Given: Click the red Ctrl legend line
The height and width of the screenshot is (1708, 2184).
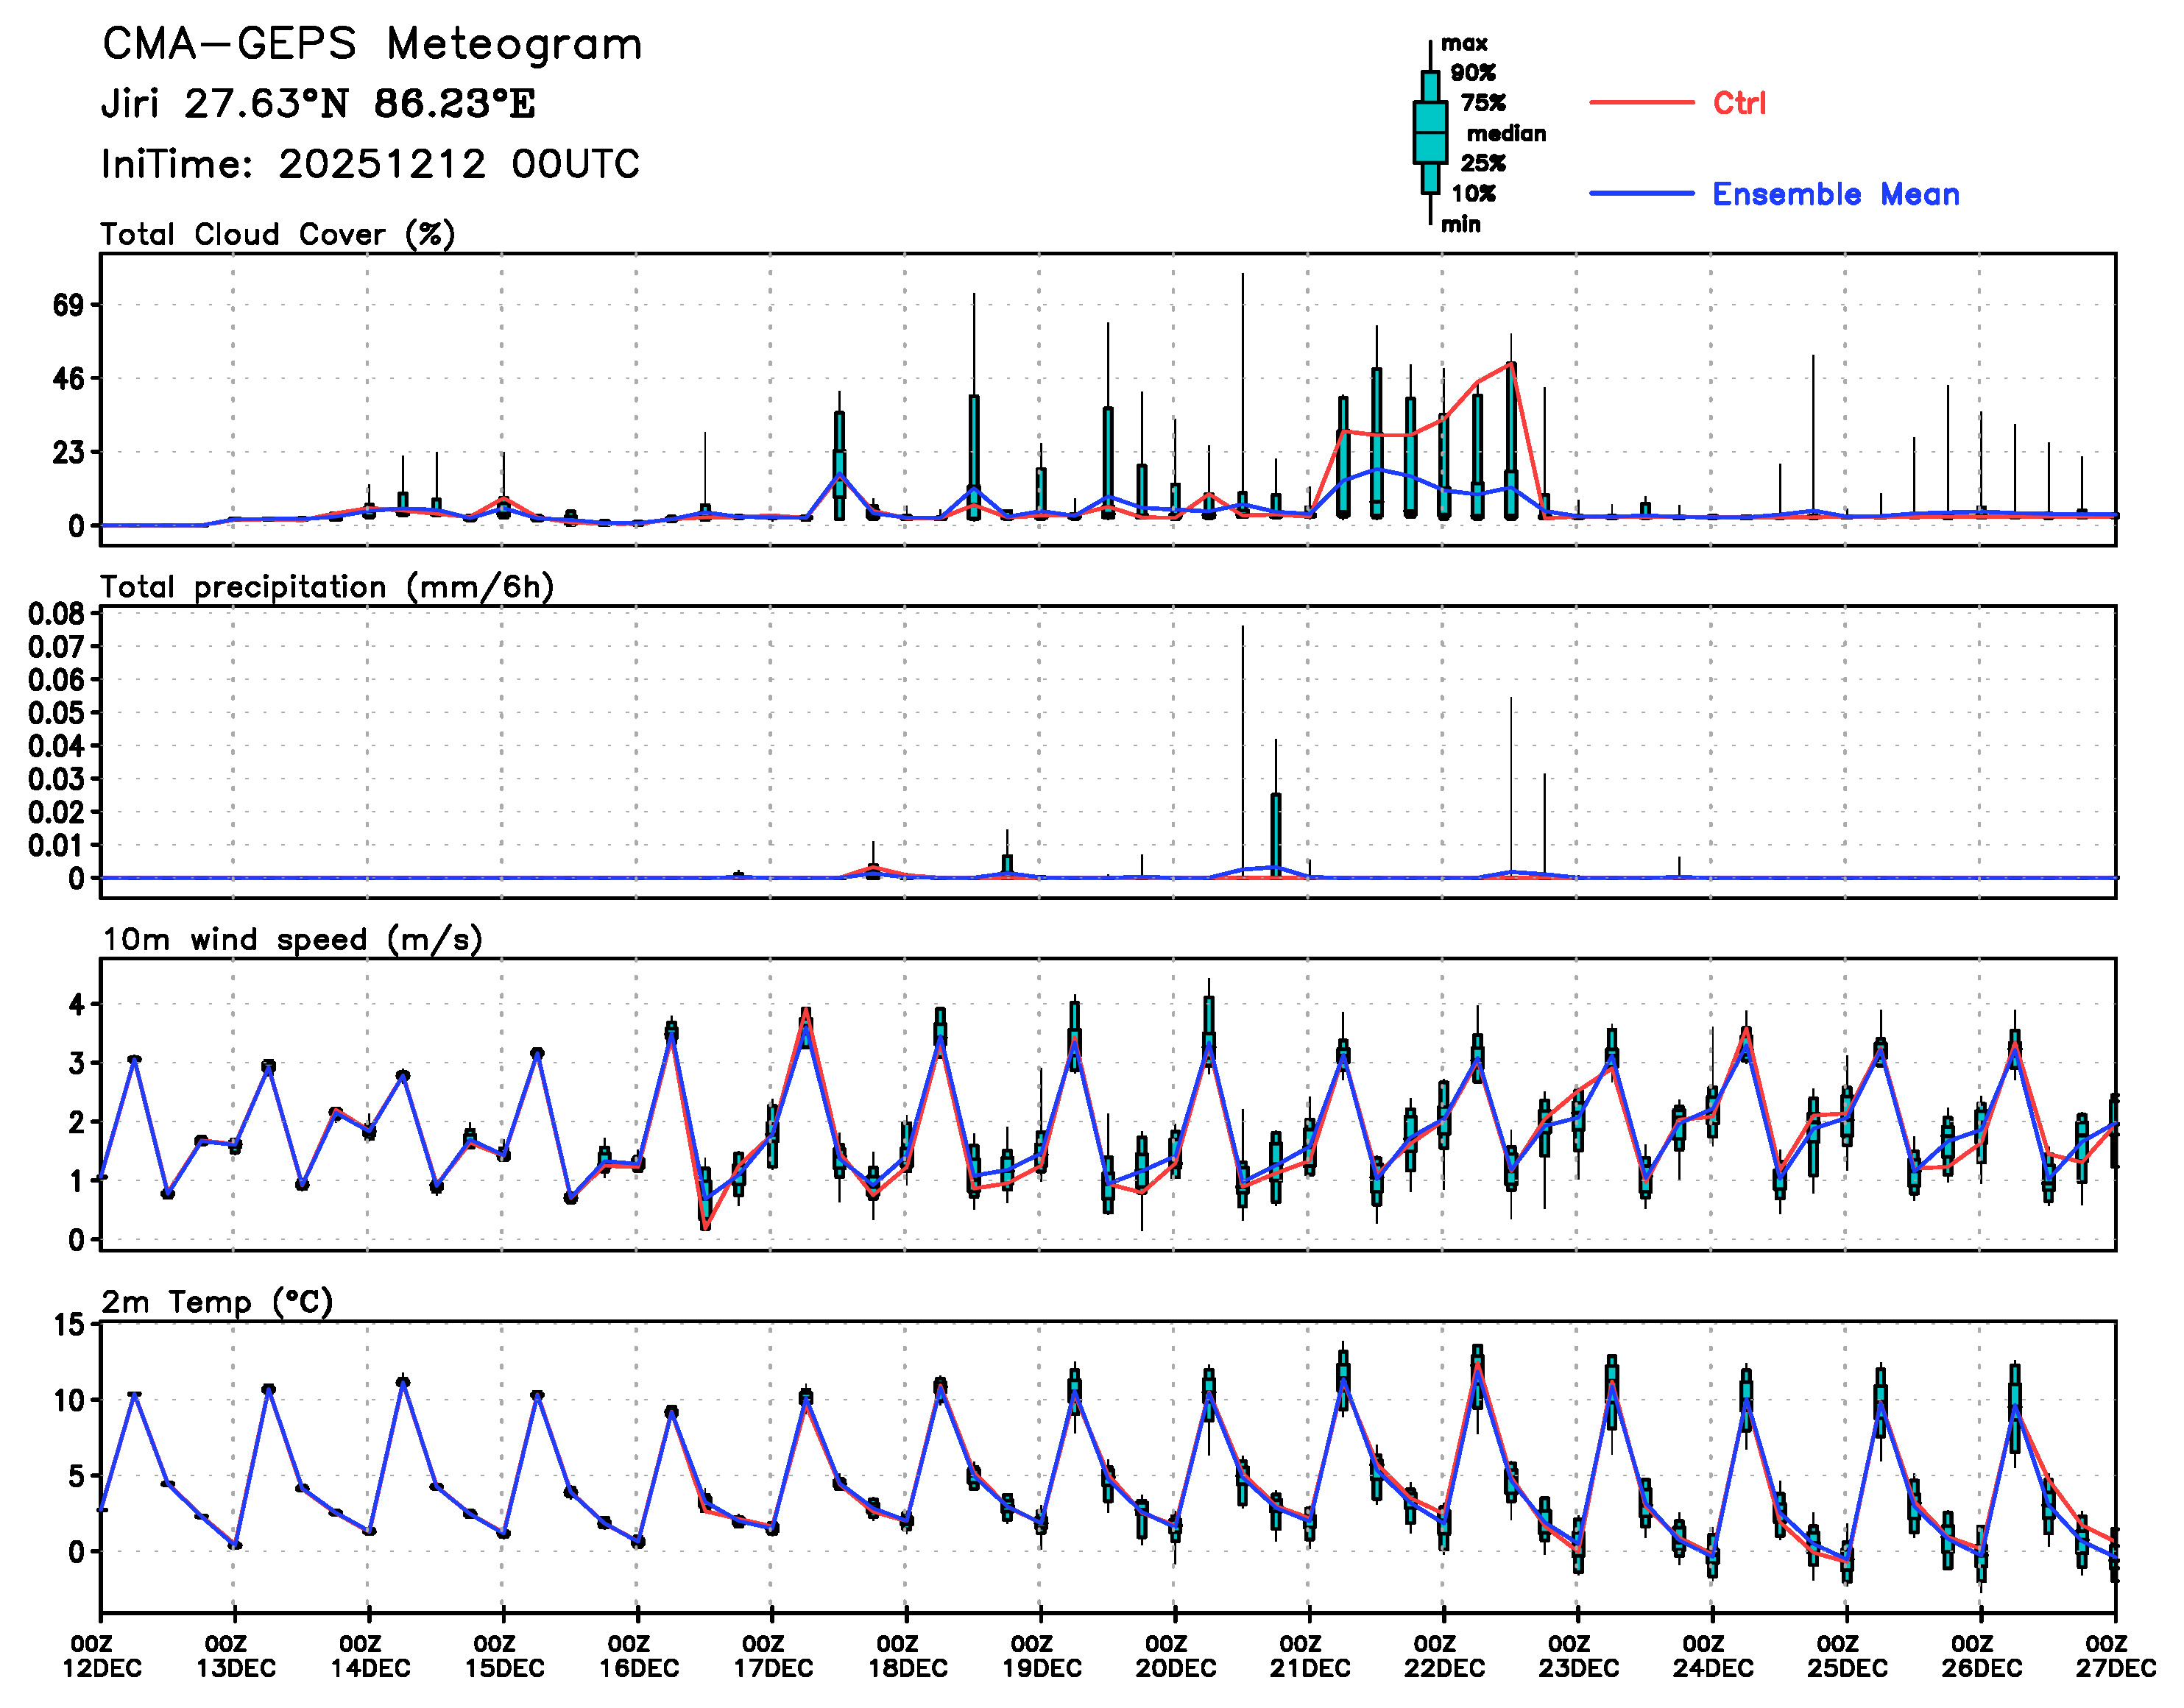Looking at the screenshot, I should tap(1641, 102).
